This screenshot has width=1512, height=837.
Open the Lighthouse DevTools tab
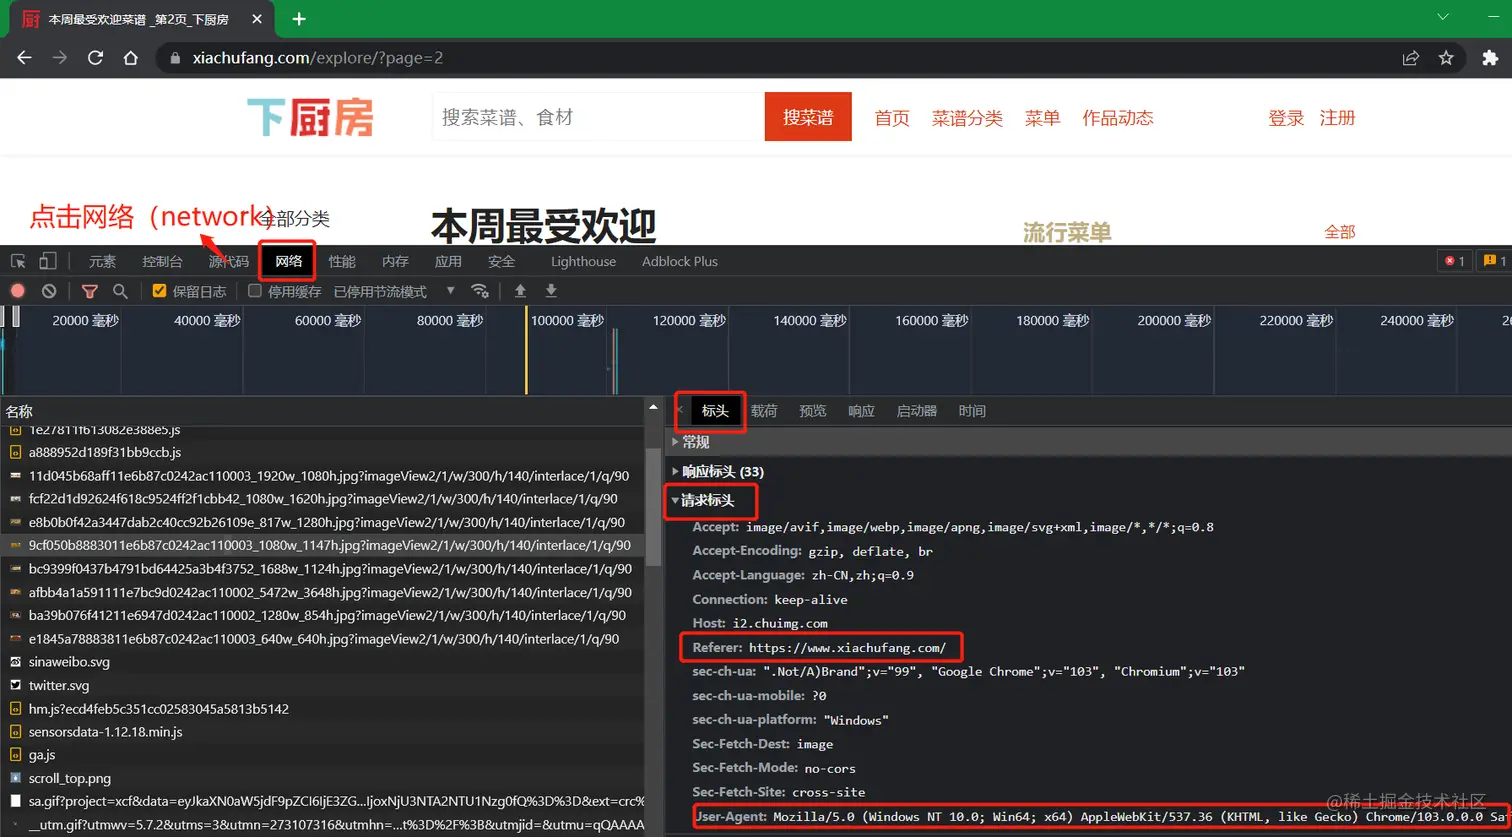583,261
